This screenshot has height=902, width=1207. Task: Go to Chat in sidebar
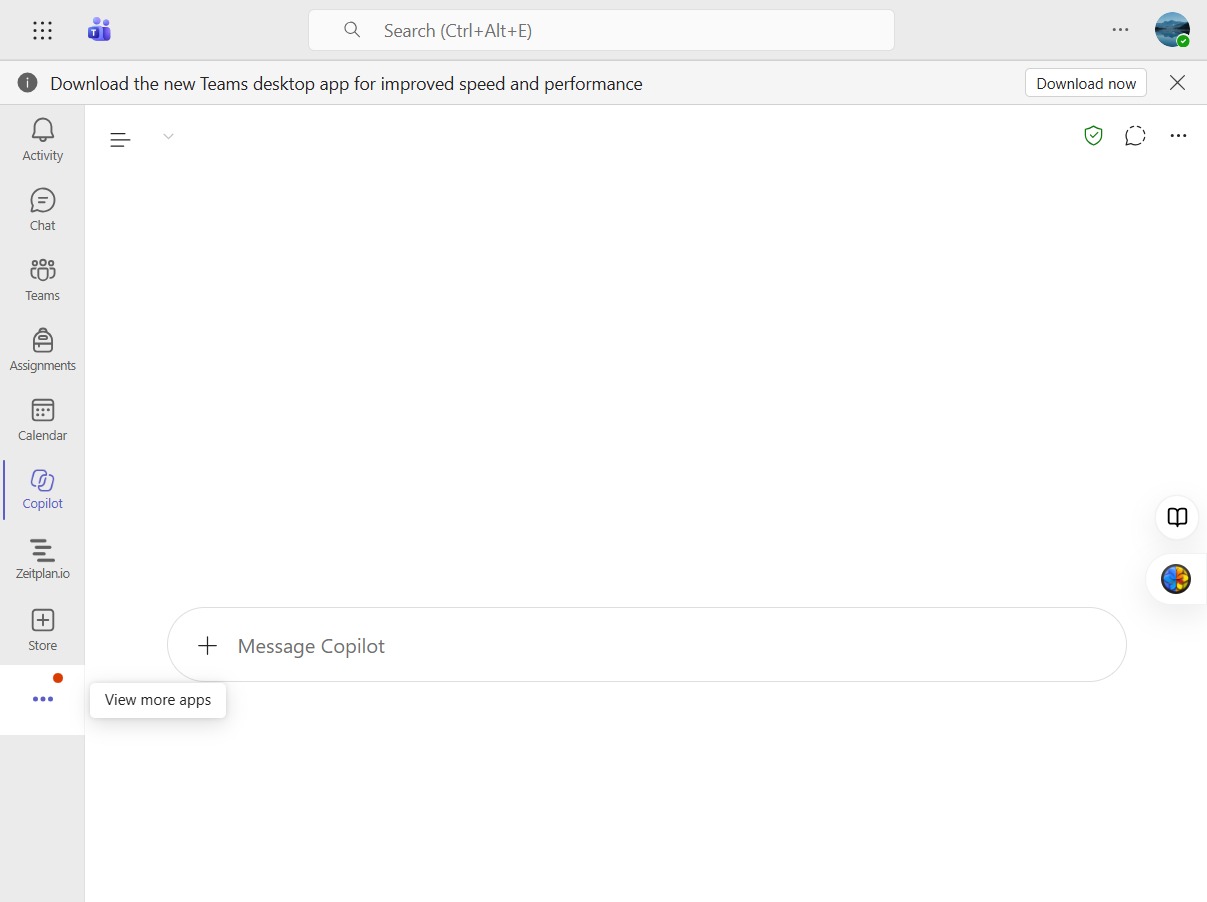[x=43, y=209]
